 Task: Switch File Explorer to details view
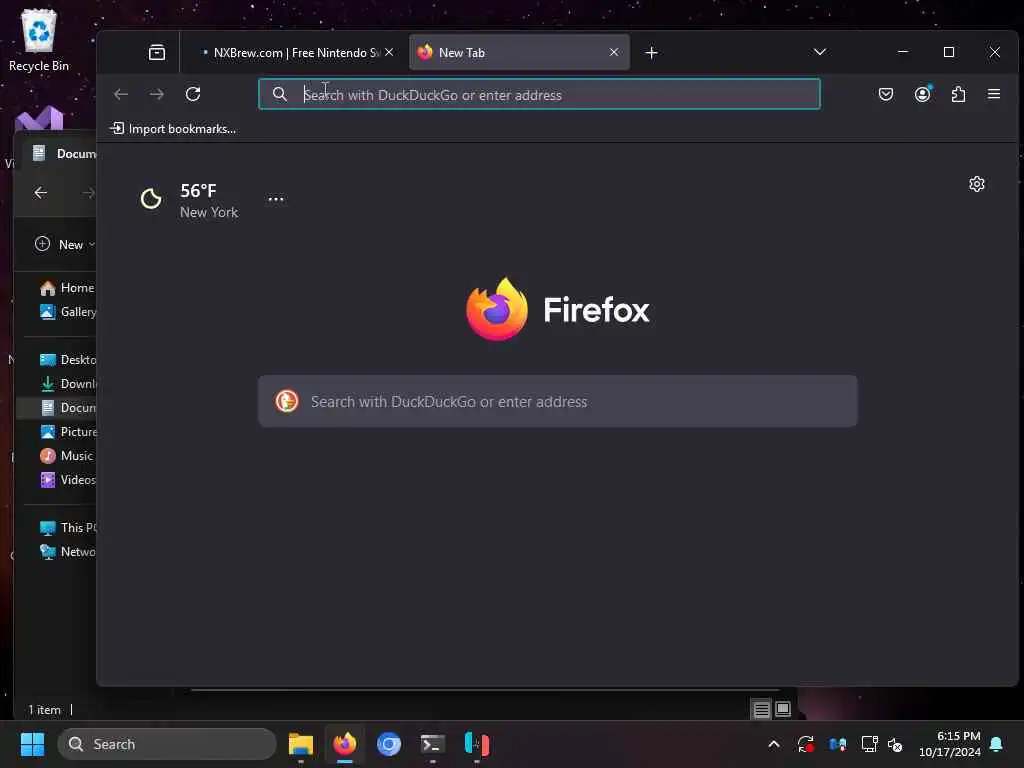click(761, 709)
